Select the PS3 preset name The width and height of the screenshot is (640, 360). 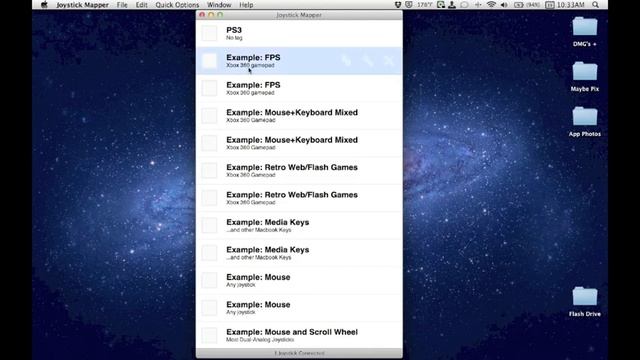(x=234, y=30)
